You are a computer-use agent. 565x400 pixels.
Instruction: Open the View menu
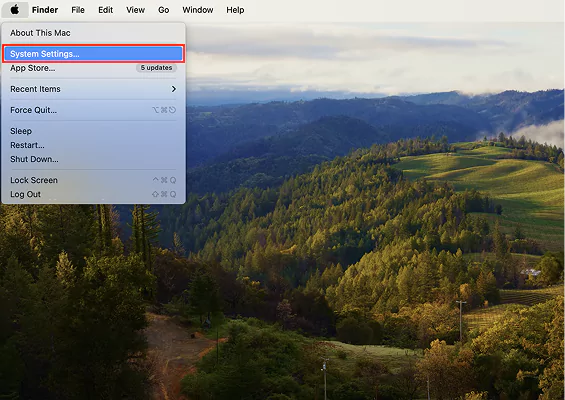[135, 10]
